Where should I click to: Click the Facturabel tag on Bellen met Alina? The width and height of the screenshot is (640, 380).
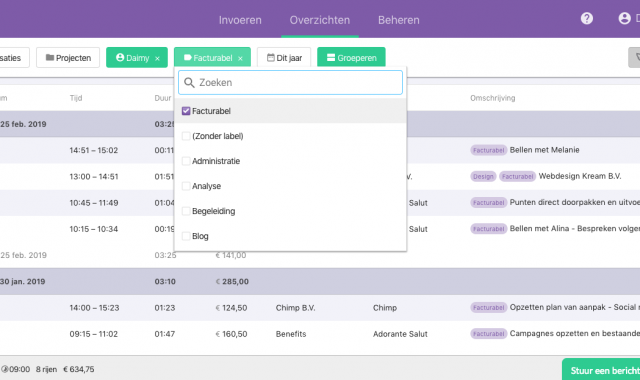click(x=489, y=229)
